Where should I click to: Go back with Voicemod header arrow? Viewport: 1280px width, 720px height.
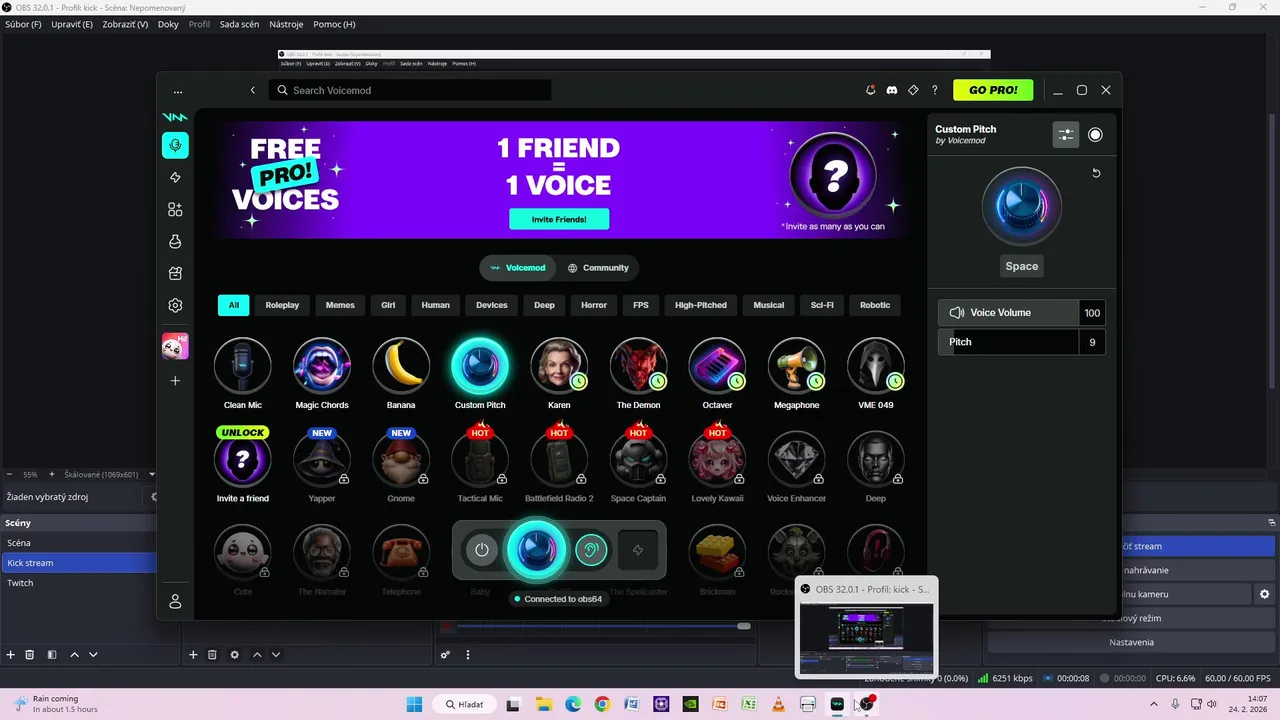253,90
